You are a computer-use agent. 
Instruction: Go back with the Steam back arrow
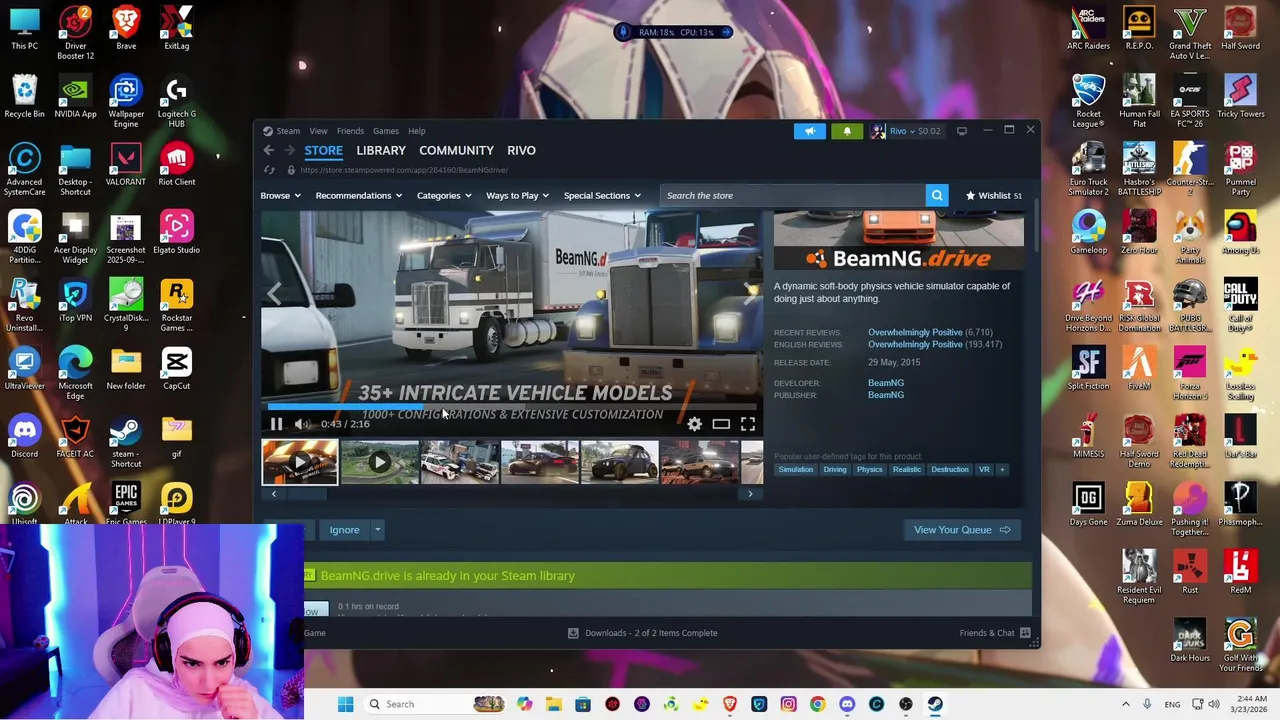click(x=268, y=150)
